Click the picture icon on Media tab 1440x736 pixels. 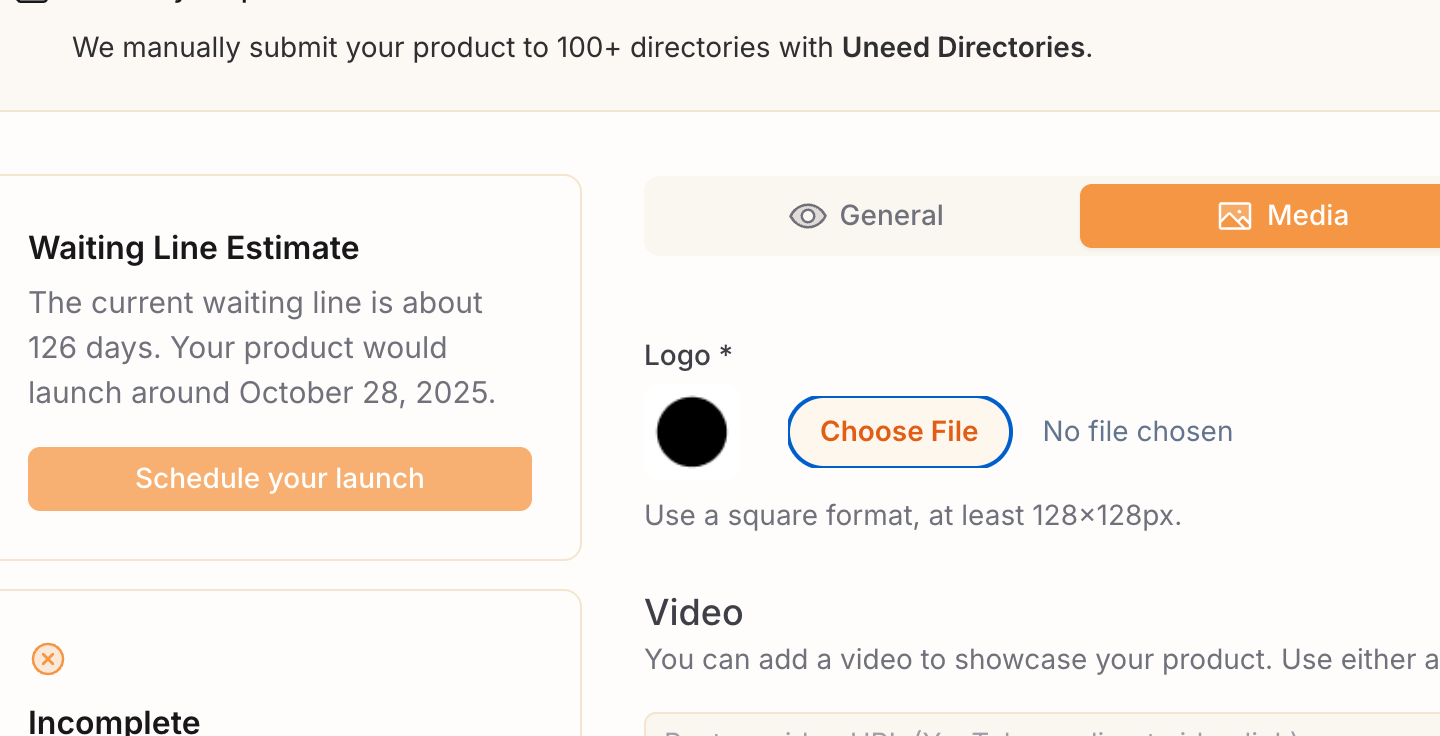click(x=1234, y=216)
